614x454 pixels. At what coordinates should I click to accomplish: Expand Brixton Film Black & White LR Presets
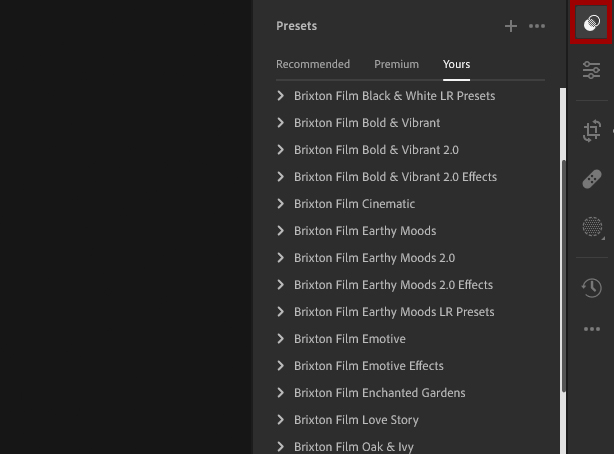click(394, 96)
